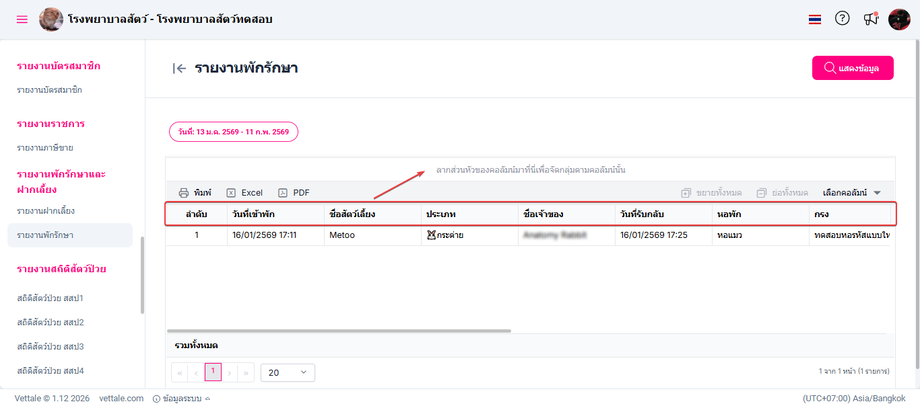Click the hospital logo thumbnail
The width and height of the screenshot is (920, 408).
click(x=50, y=19)
